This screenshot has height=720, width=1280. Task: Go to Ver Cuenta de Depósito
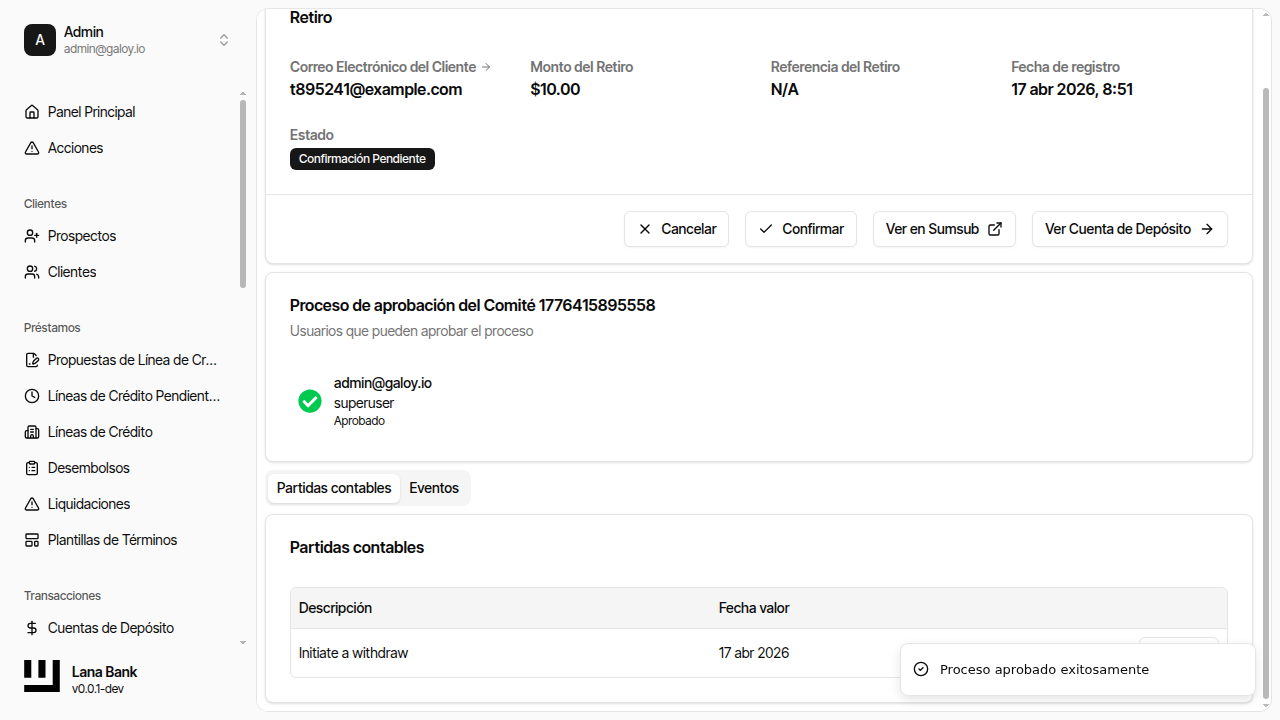click(x=1129, y=229)
